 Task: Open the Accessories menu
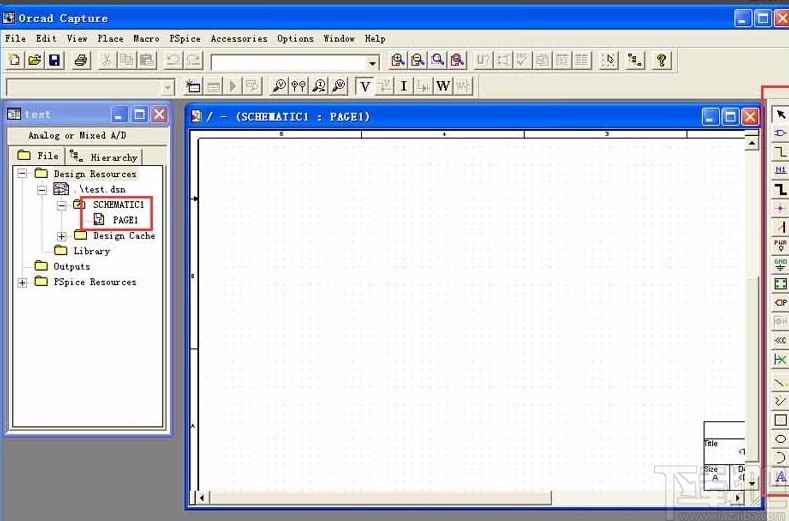(239, 39)
